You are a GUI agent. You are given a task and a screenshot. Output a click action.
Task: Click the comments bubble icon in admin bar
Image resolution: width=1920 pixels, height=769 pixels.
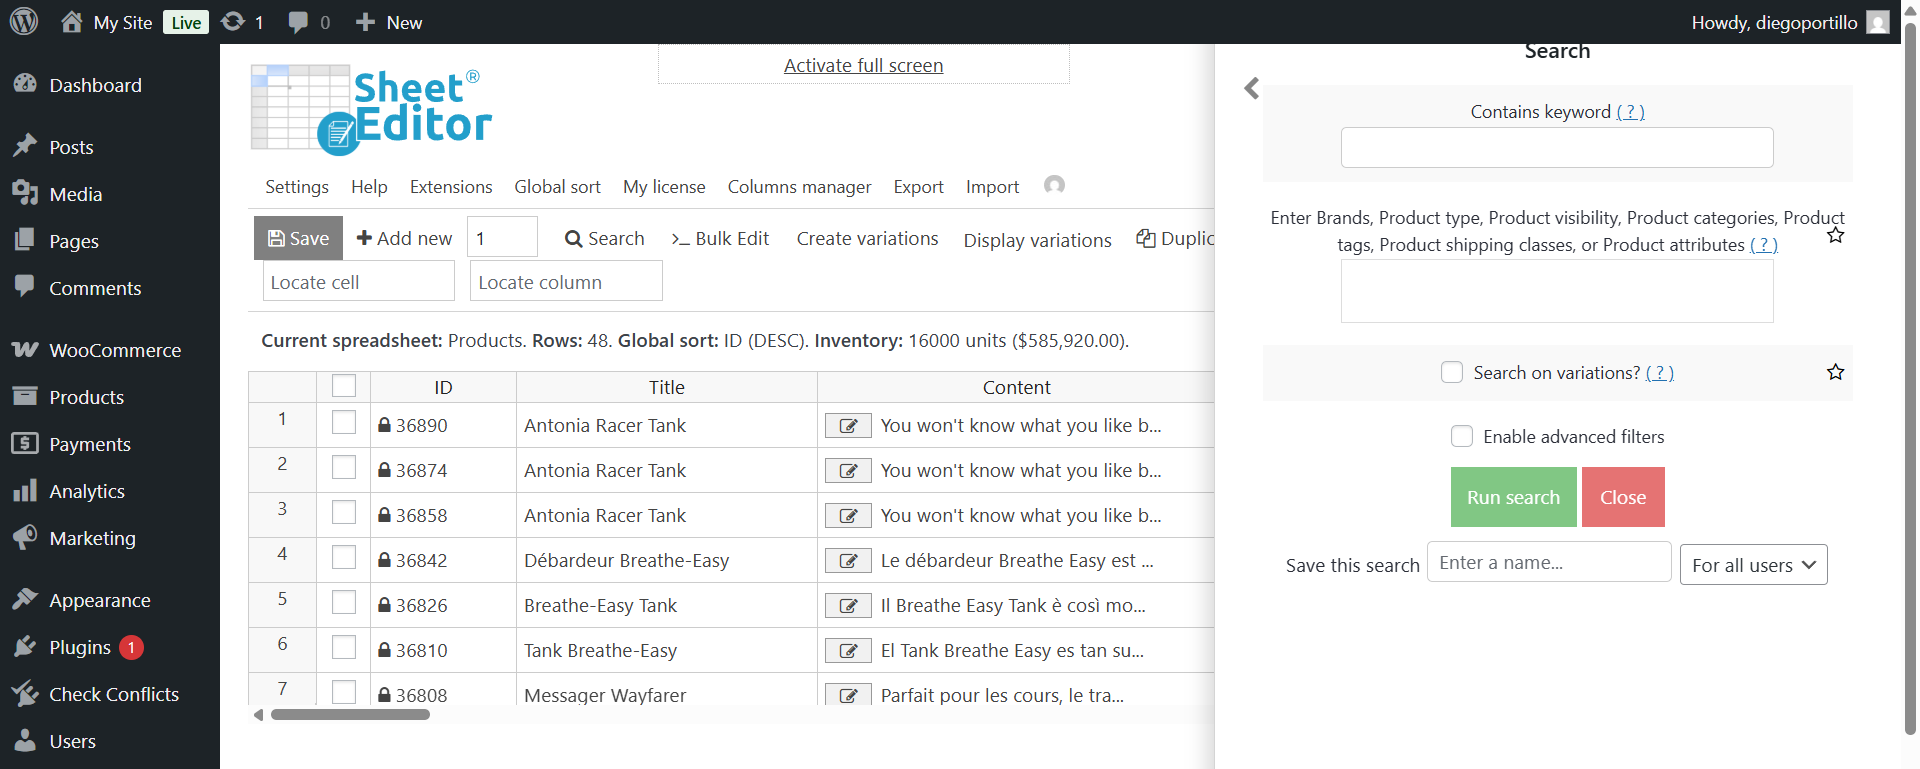298,22
